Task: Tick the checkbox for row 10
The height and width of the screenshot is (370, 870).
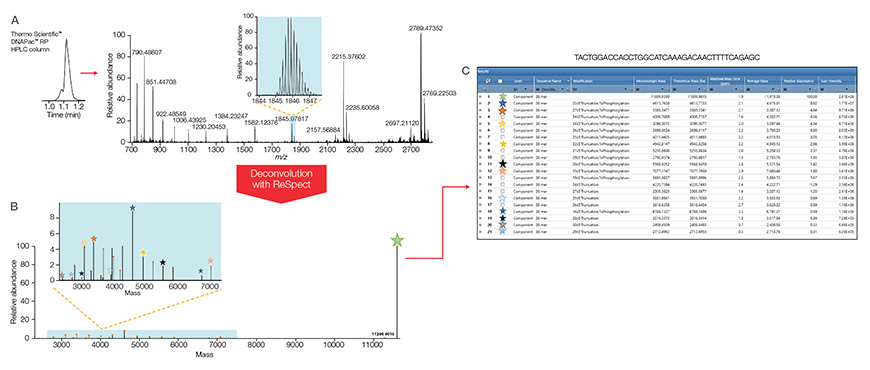Action: pyautogui.click(x=503, y=157)
